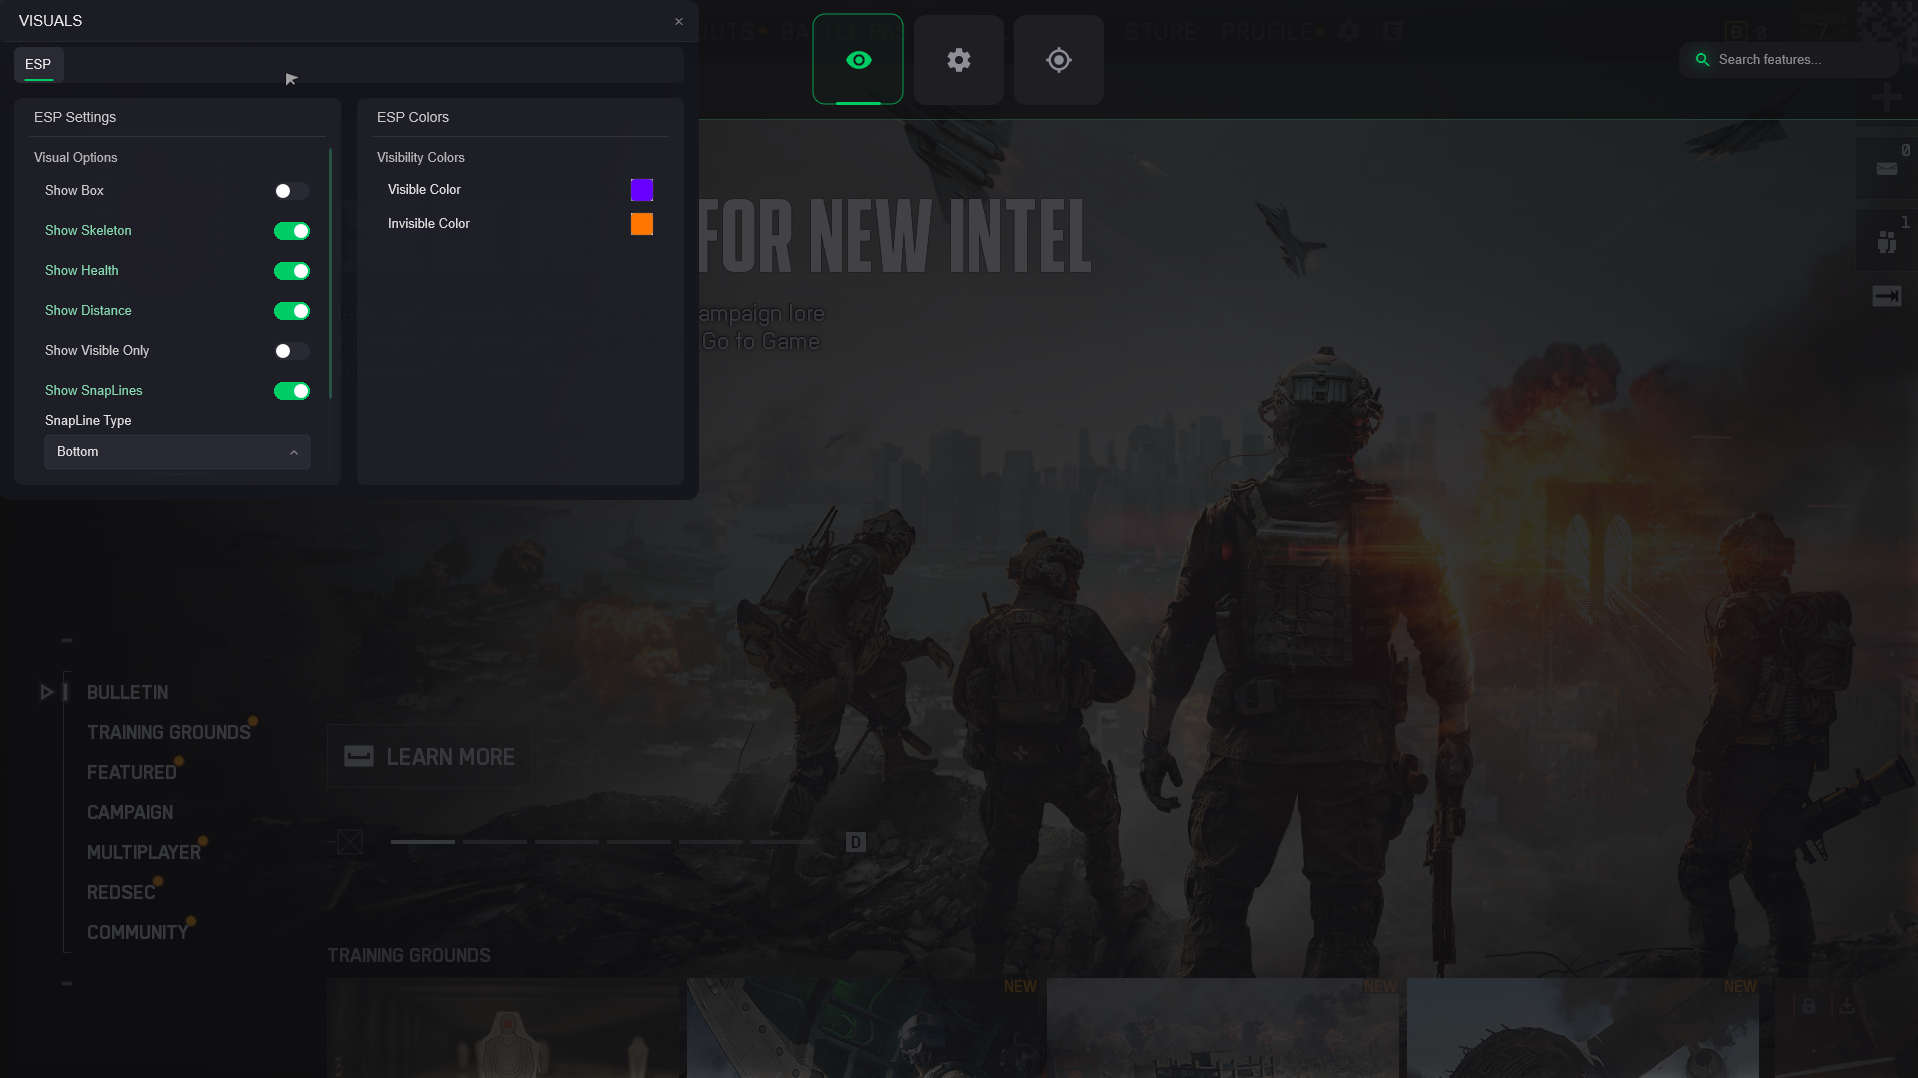Select Campaign from the side menu
The width and height of the screenshot is (1918, 1078).
click(x=130, y=812)
